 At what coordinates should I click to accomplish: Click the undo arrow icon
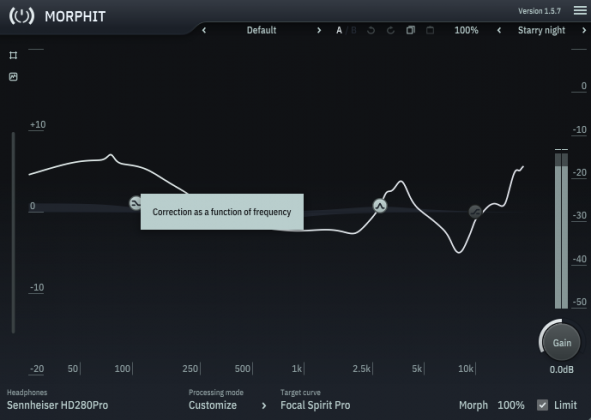(371, 30)
